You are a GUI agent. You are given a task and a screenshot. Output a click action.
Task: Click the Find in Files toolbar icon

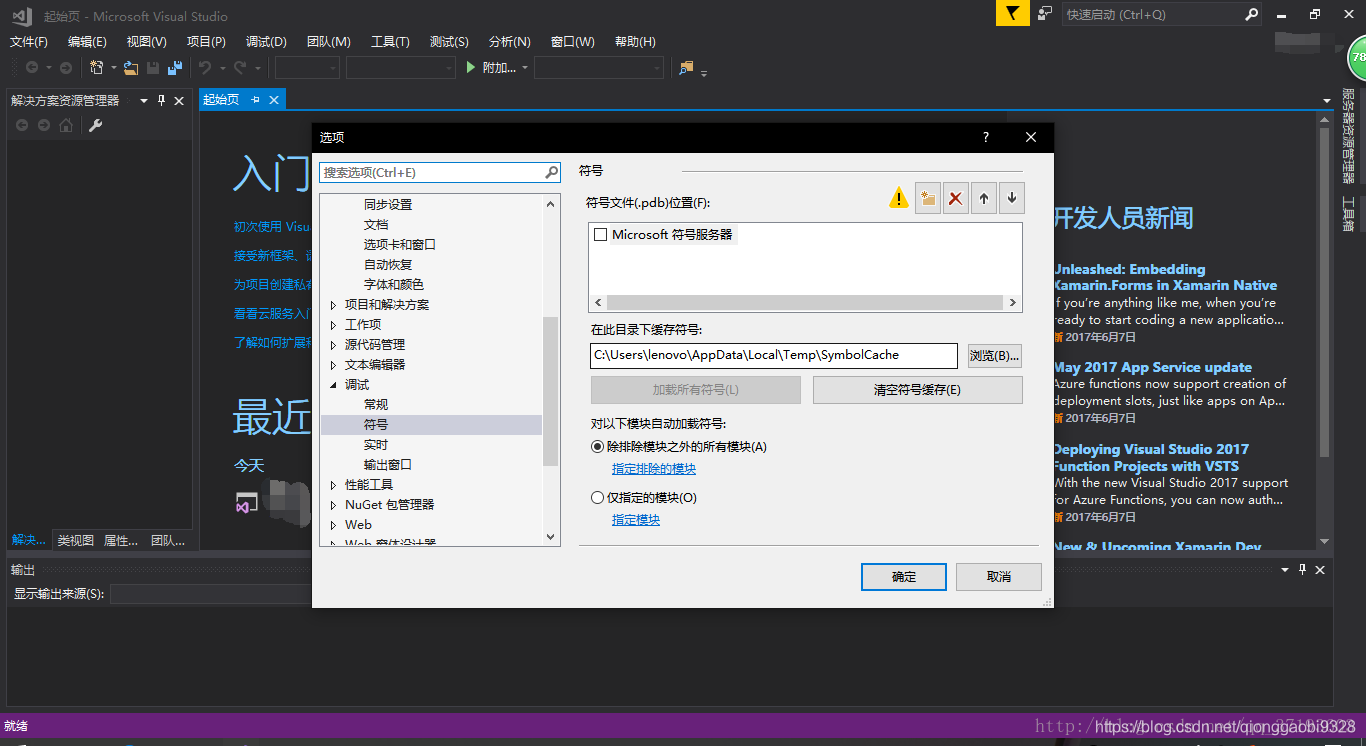[686, 68]
